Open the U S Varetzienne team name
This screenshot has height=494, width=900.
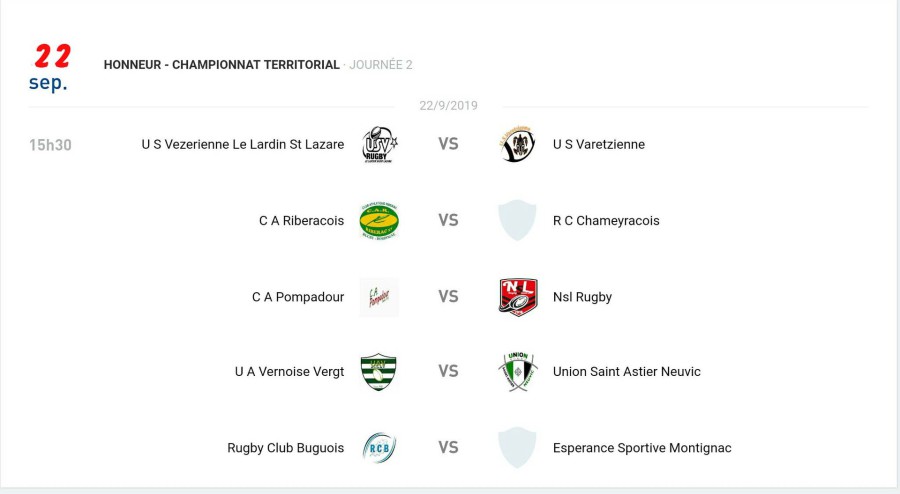(599, 145)
